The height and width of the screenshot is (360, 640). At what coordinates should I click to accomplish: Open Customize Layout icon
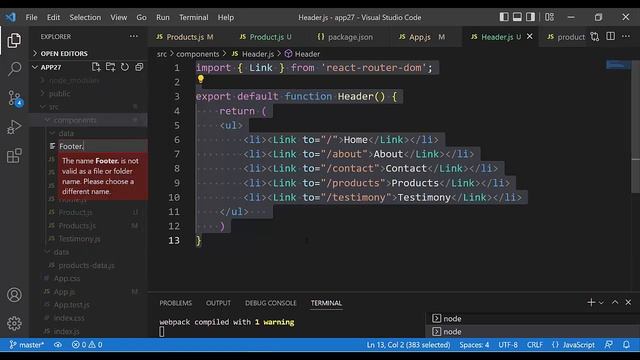(549, 17)
